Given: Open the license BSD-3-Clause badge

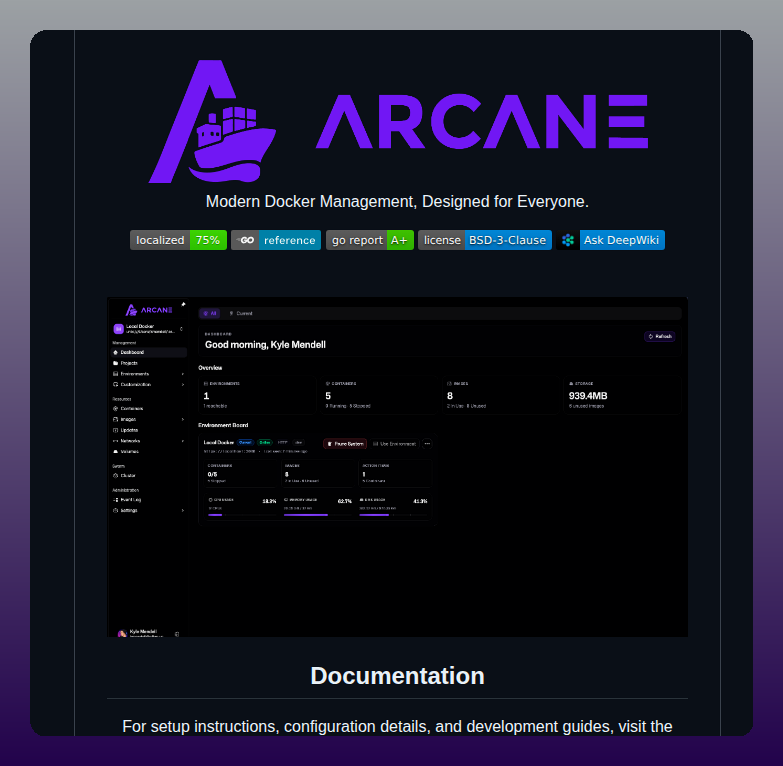Looking at the screenshot, I should (485, 240).
